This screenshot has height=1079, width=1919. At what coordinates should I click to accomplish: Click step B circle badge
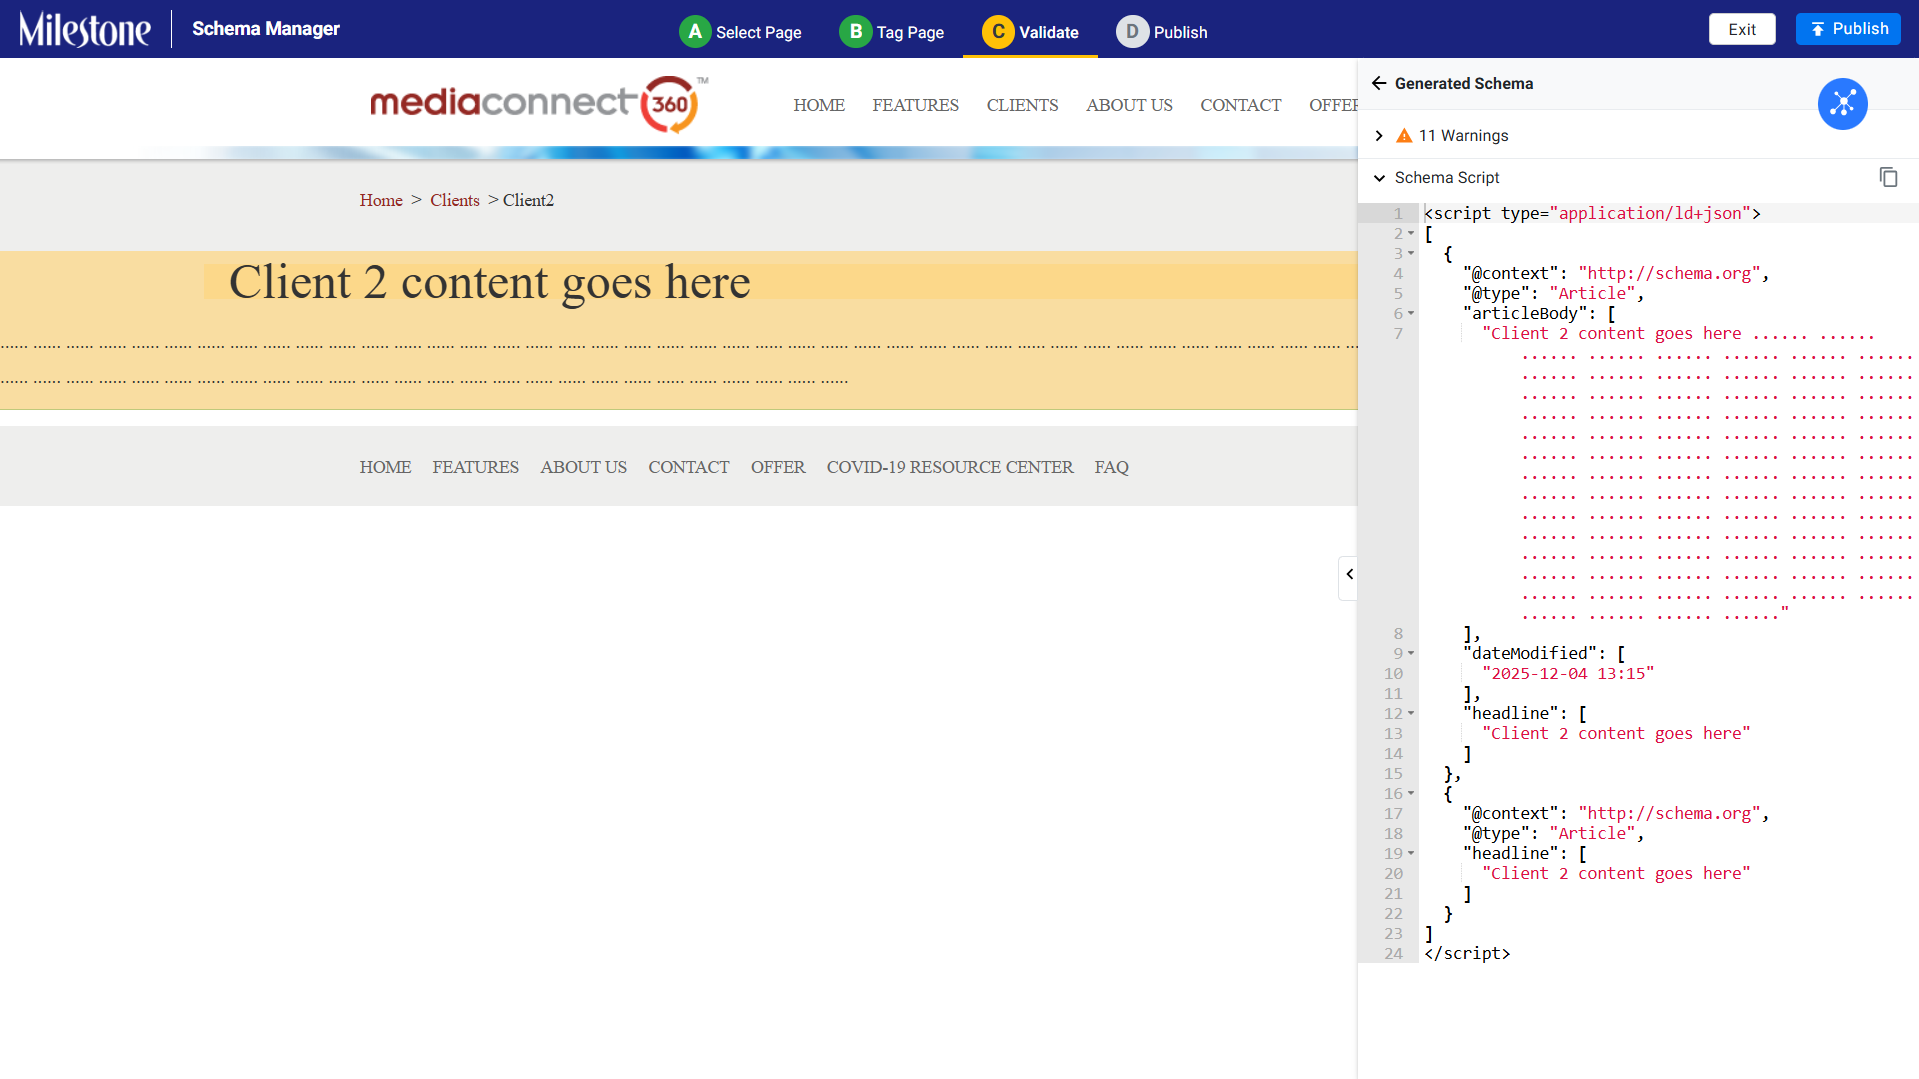(855, 32)
